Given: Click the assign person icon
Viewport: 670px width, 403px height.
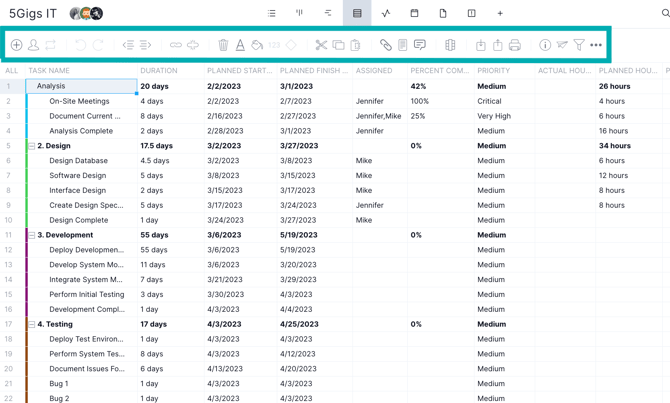Looking at the screenshot, I should (33, 45).
